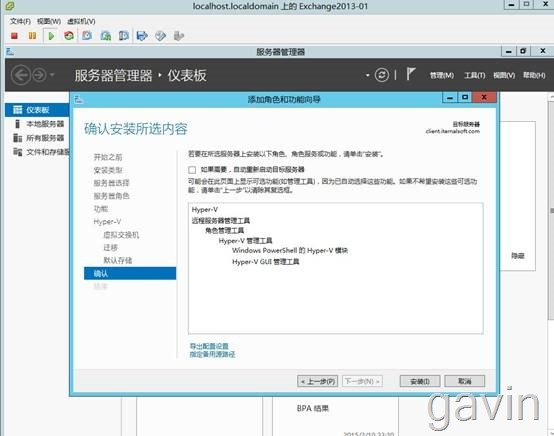Enable automatic restart of target server checkbox
Viewport: 554px width, 436px height.
click(192, 170)
